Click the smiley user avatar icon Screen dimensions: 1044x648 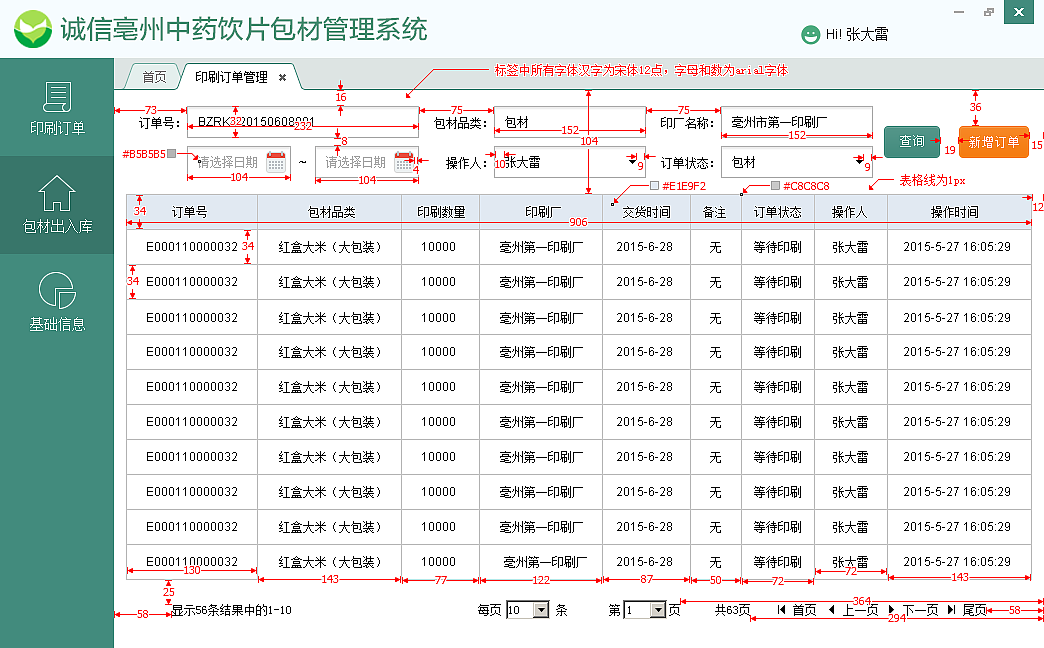[810, 35]
